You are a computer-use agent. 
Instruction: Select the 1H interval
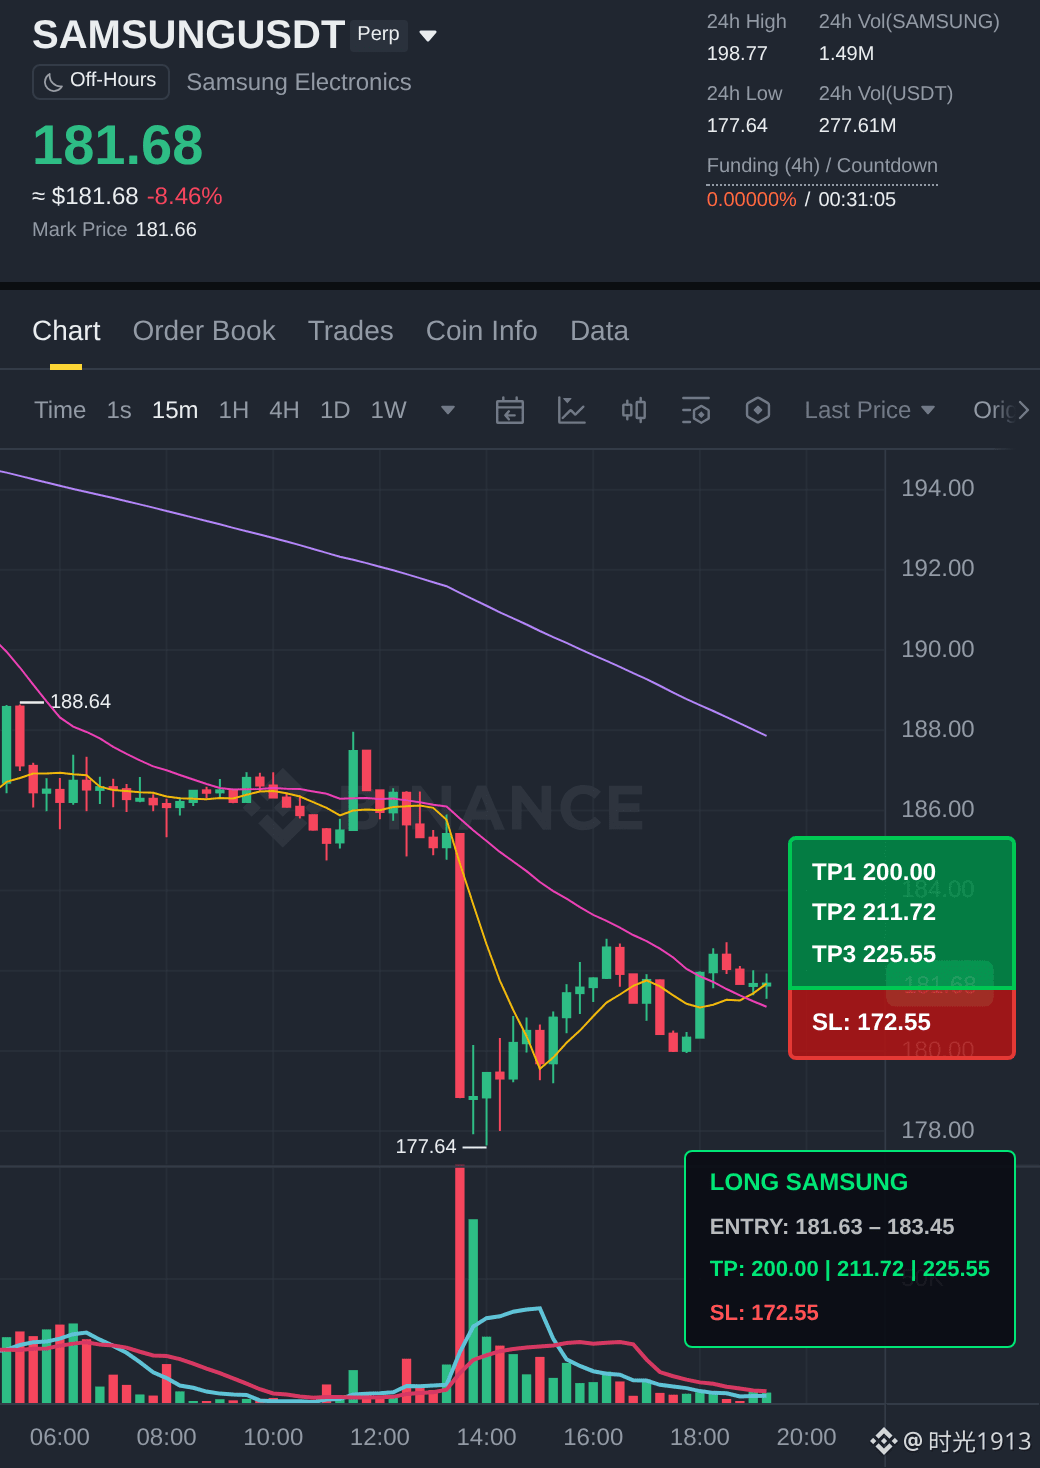[x=234, y=410]
